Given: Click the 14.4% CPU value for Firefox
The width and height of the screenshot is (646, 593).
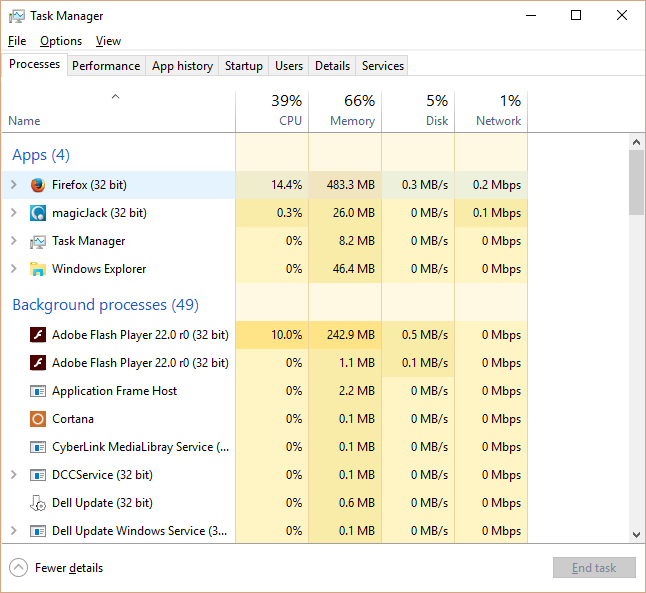Looking at the screenshot, I should (286, 185).
